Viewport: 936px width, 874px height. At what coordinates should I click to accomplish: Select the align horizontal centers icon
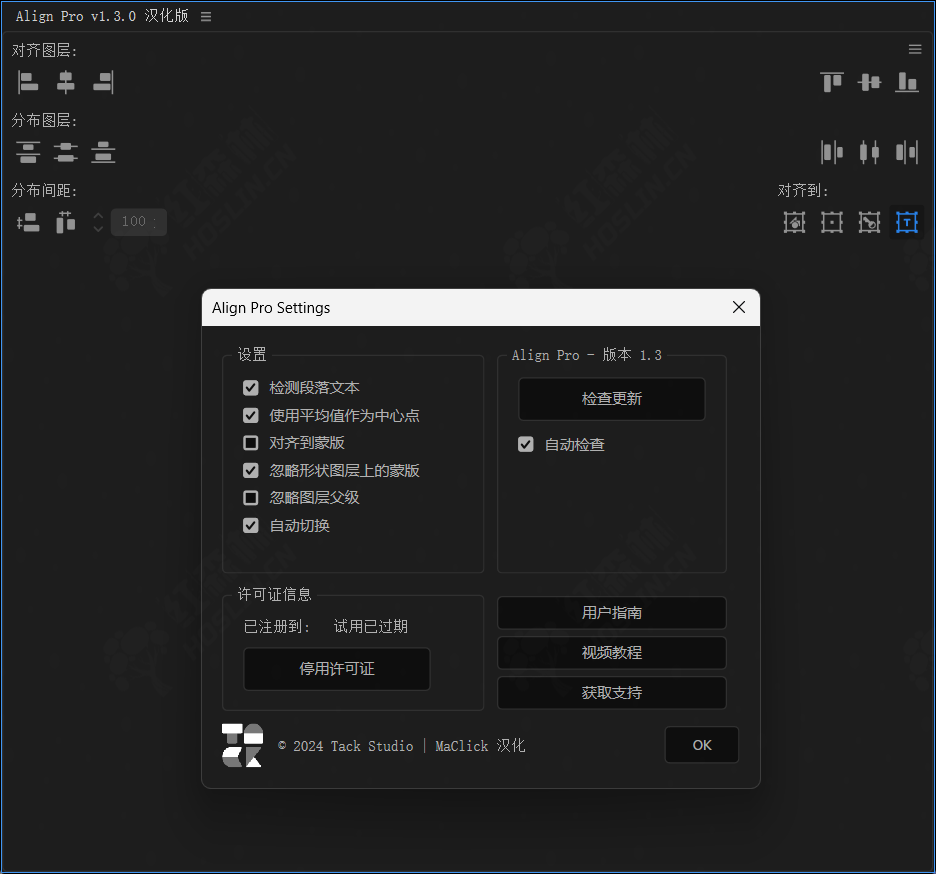[x=65, y=82]
